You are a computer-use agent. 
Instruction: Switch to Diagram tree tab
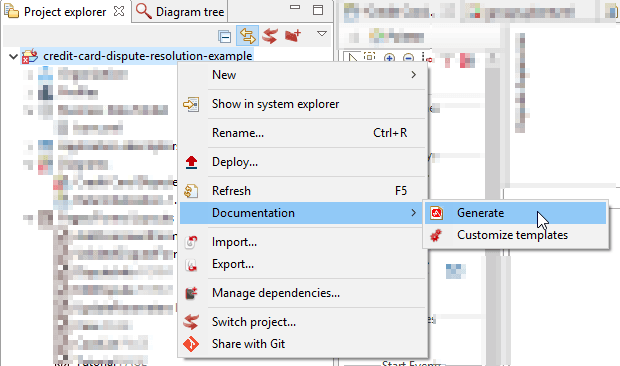[x=180, y=12]
